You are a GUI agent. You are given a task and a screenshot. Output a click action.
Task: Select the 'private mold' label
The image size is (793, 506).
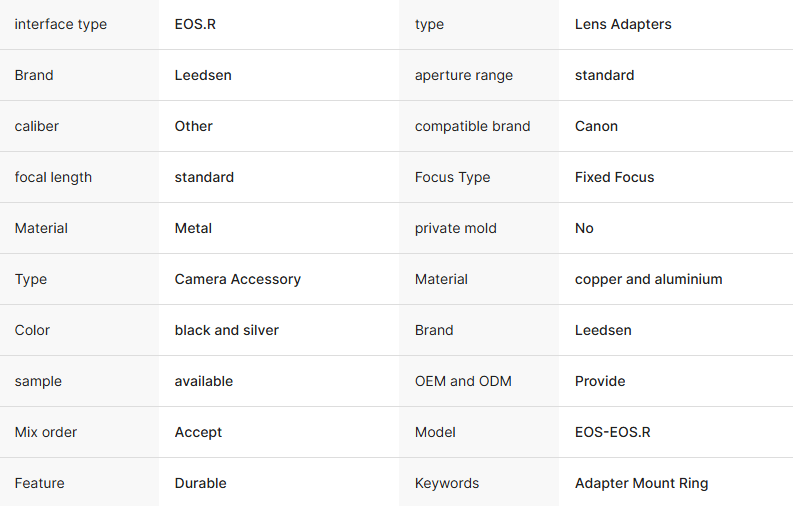click(456, 228)
